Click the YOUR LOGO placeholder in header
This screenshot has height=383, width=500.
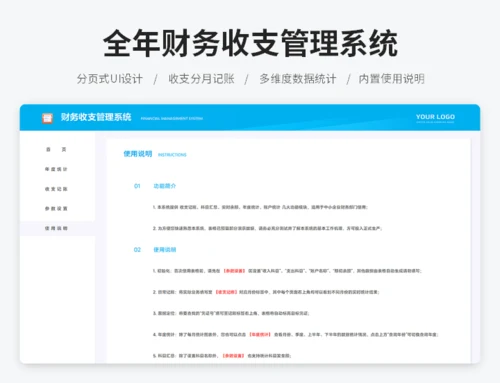(435, 118)
